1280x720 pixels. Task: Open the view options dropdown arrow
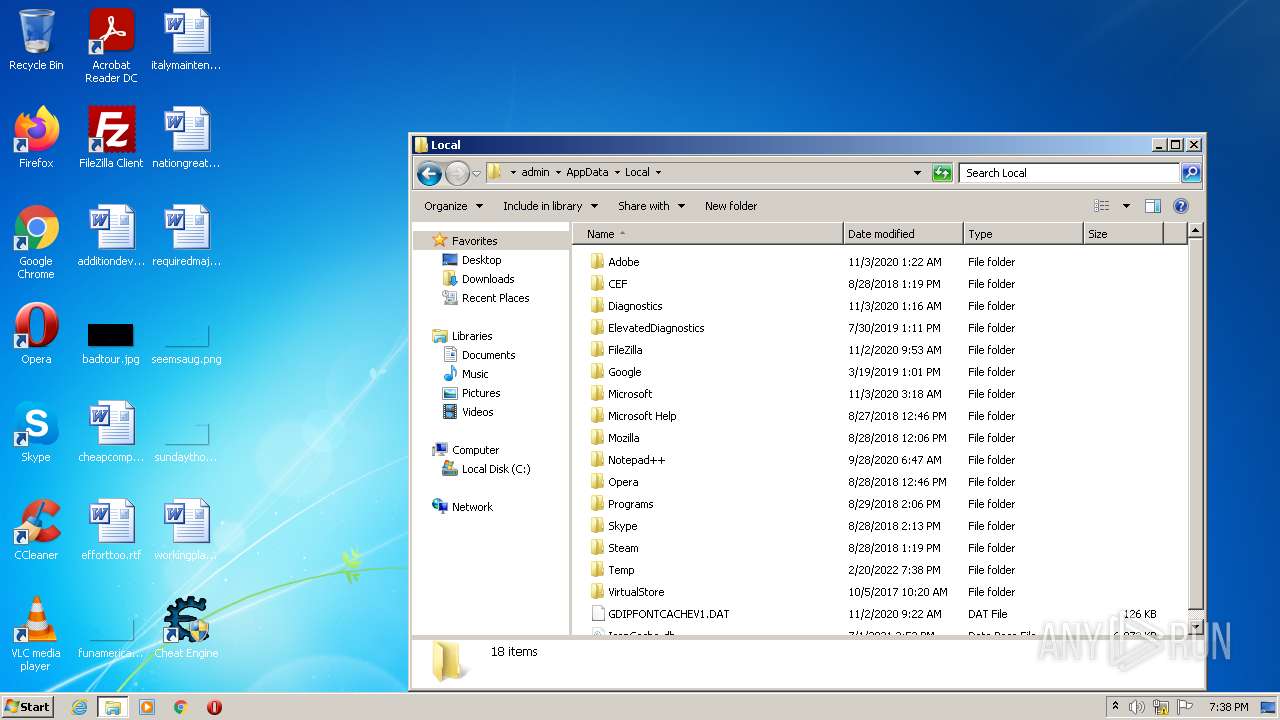(1126, 206)
